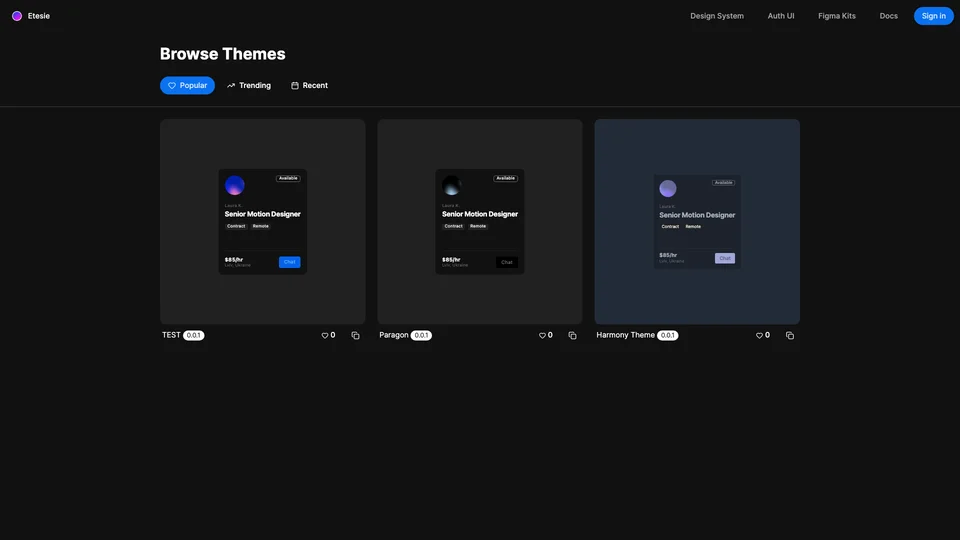Click the Available badge in TEST preview
The width and height of the screenshot is (960, 540).
pos(288,178)
